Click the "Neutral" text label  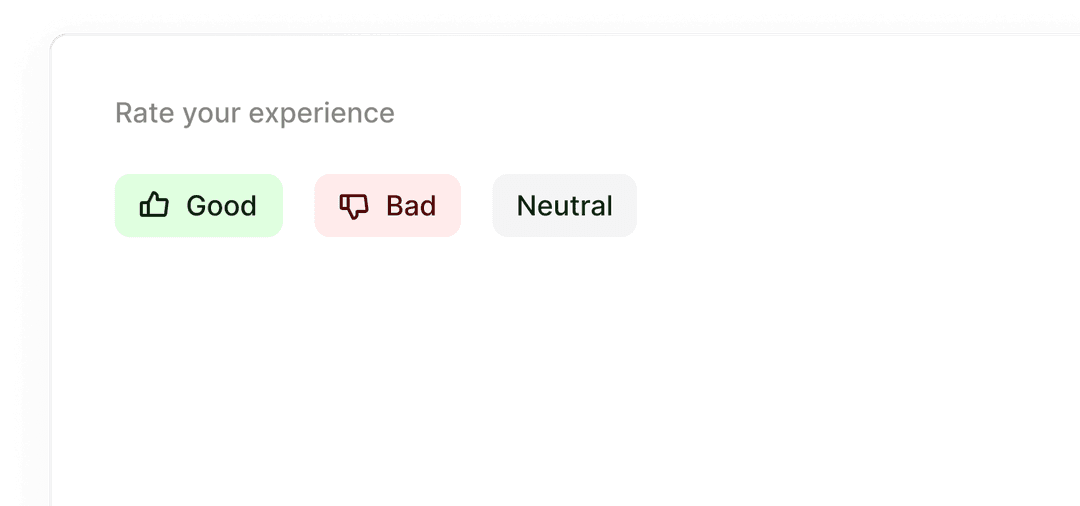tap(564, 206)
